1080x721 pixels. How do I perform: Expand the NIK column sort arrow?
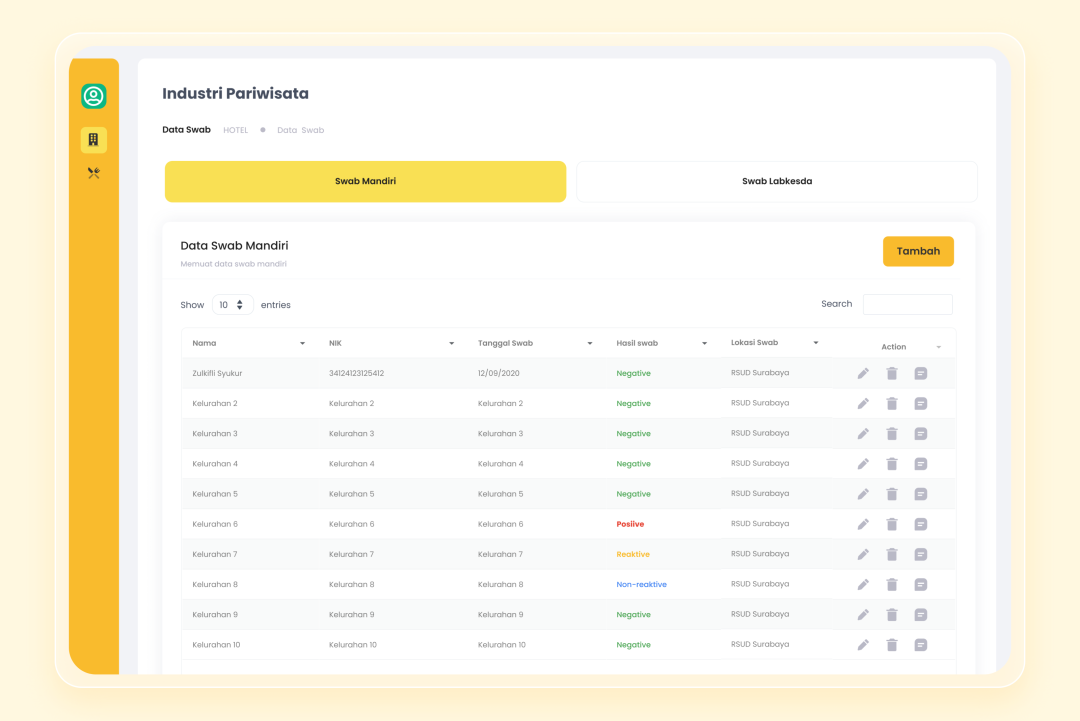[452, 344]
